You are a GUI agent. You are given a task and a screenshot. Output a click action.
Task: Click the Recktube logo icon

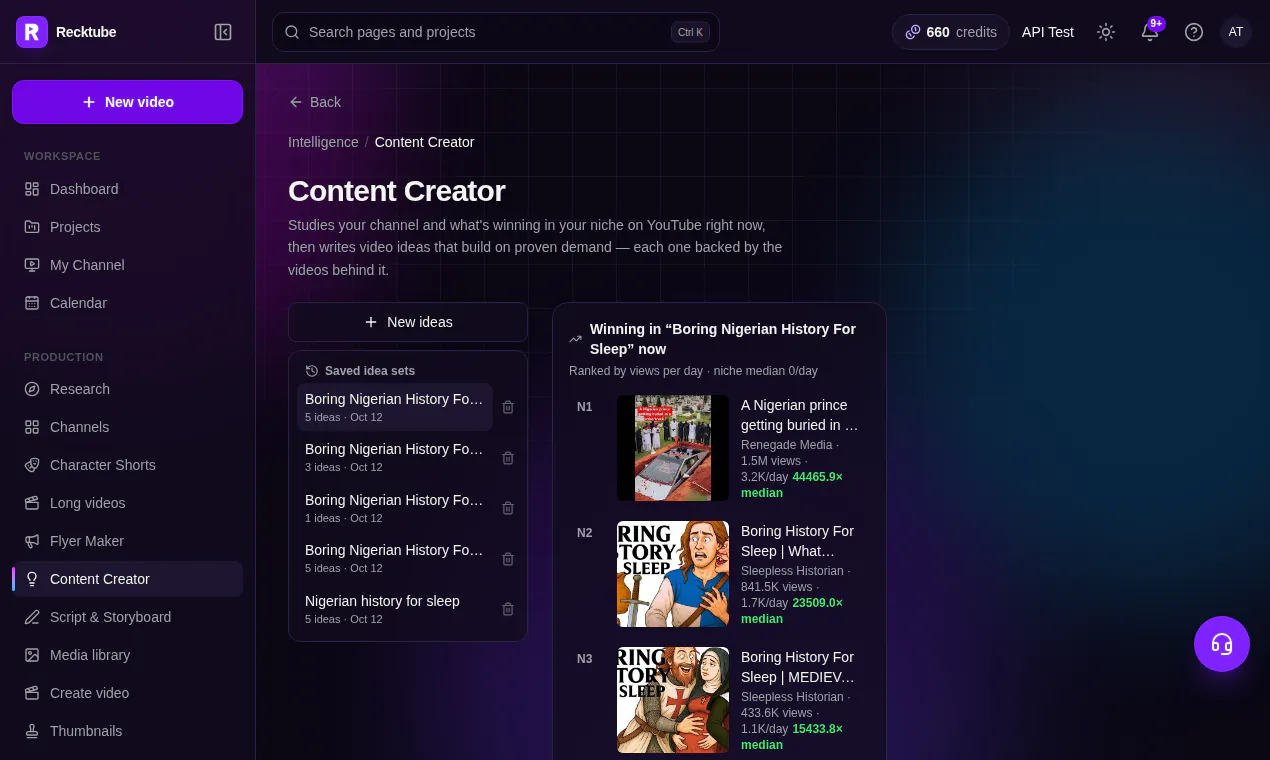coord(32,32)
